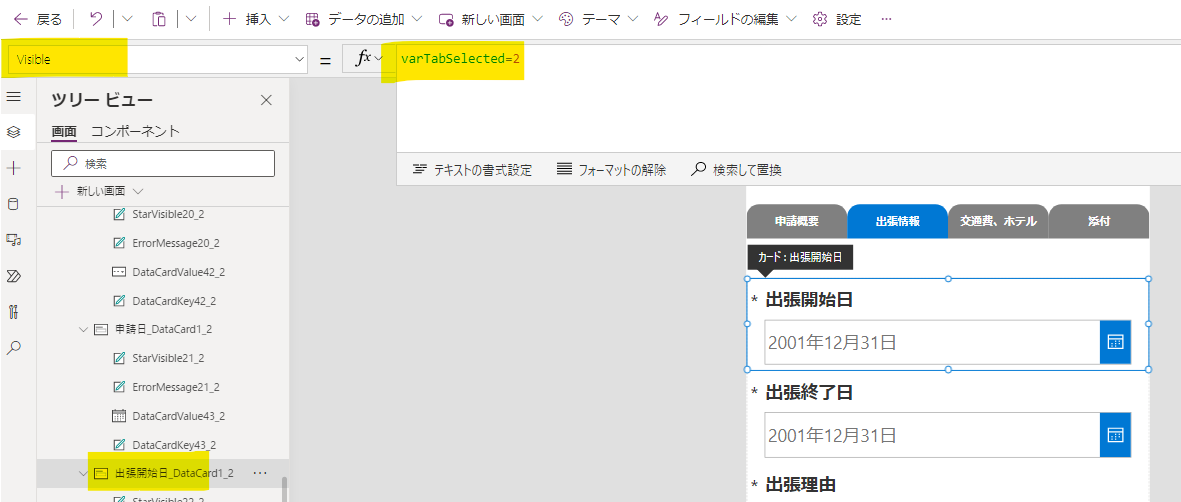Open the 新しい画面 toolbar menu
The image size is (1181, 502).
pyautogui.click(x=492, y=20)
